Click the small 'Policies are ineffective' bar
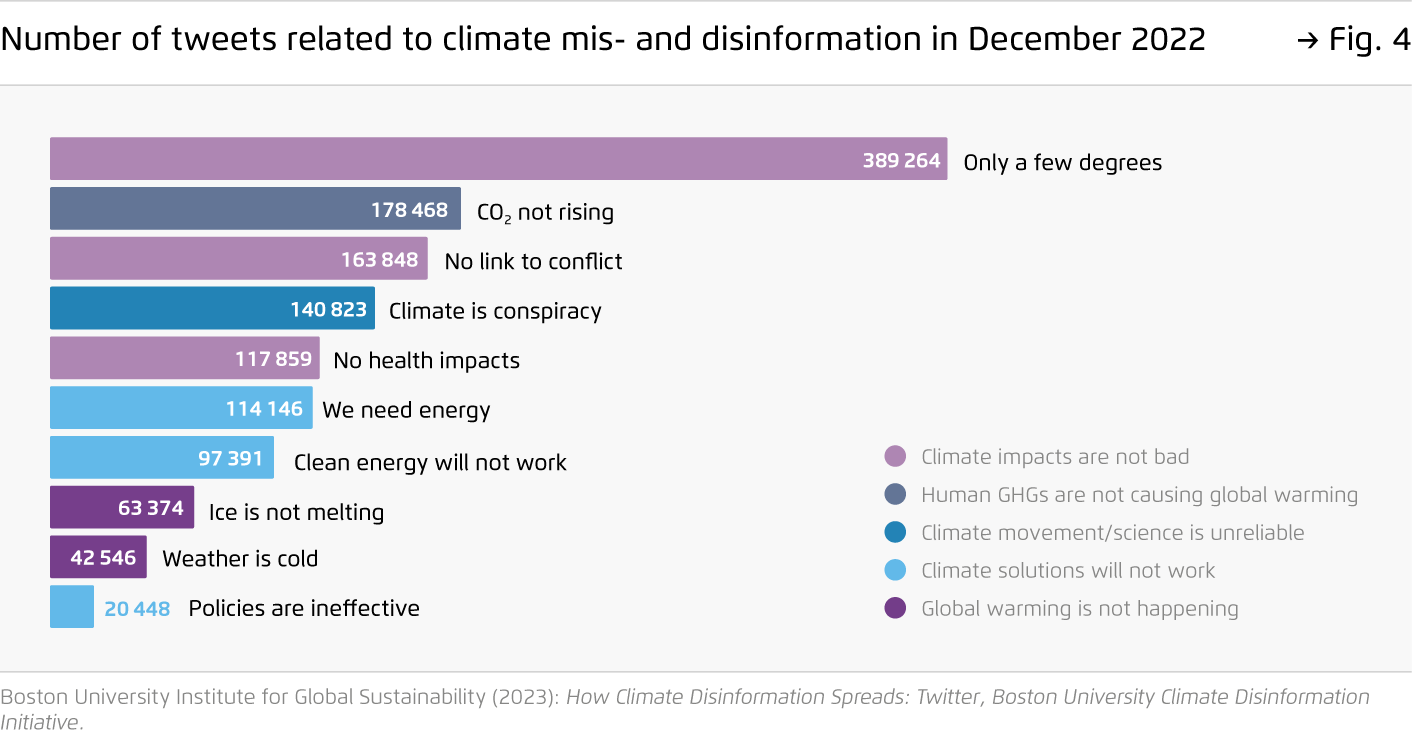 72,607
